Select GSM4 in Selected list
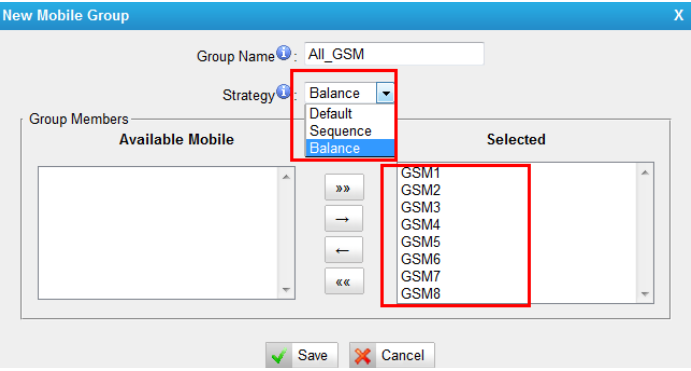Screen dimensions: 691x371 [420, 224]
